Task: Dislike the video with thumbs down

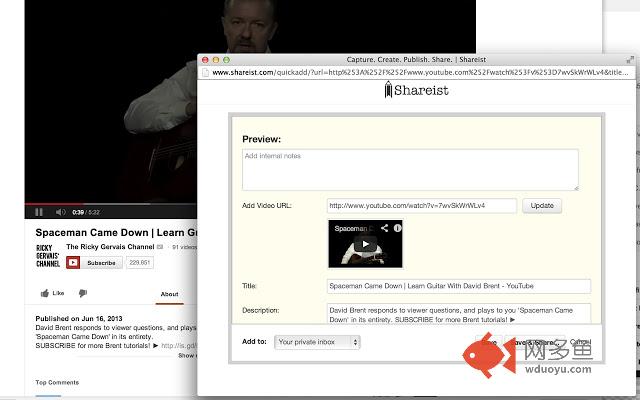Action: pyautogui.click(x=83, y=293)
